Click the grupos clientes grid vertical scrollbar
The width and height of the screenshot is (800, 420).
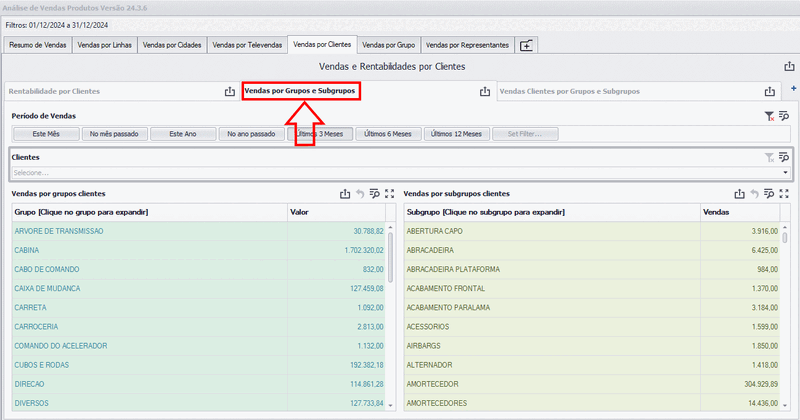point(391,258)
